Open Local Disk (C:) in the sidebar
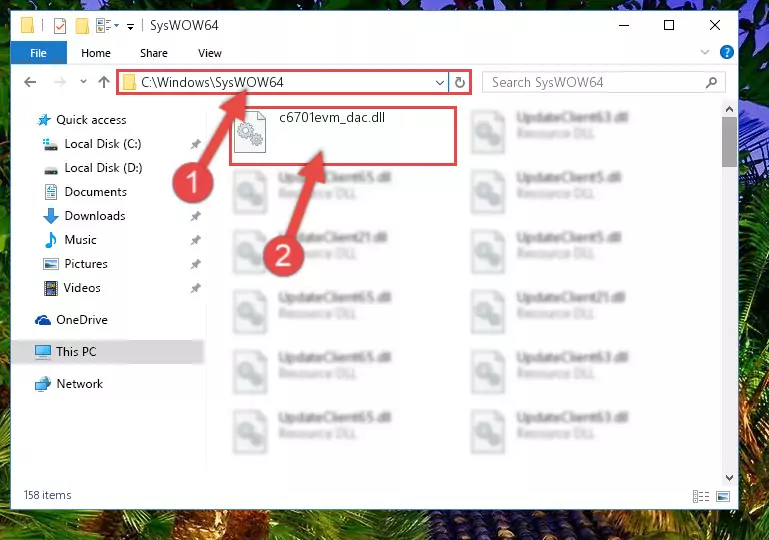Screen dimensions: 769x540 103,144
